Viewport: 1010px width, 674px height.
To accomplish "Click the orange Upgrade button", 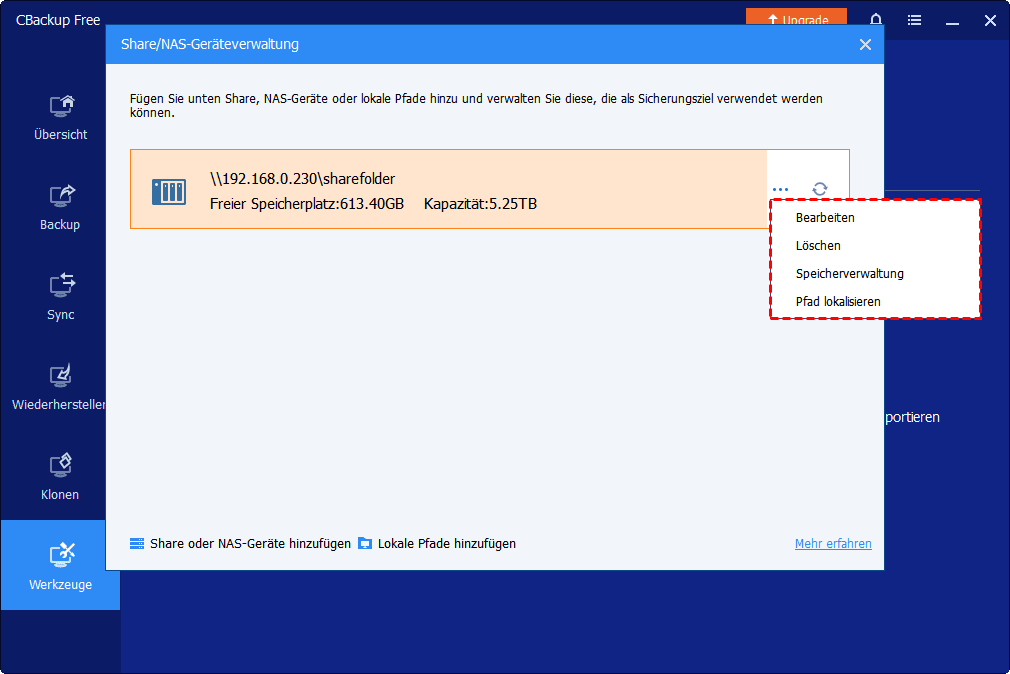I will [796, 19].
